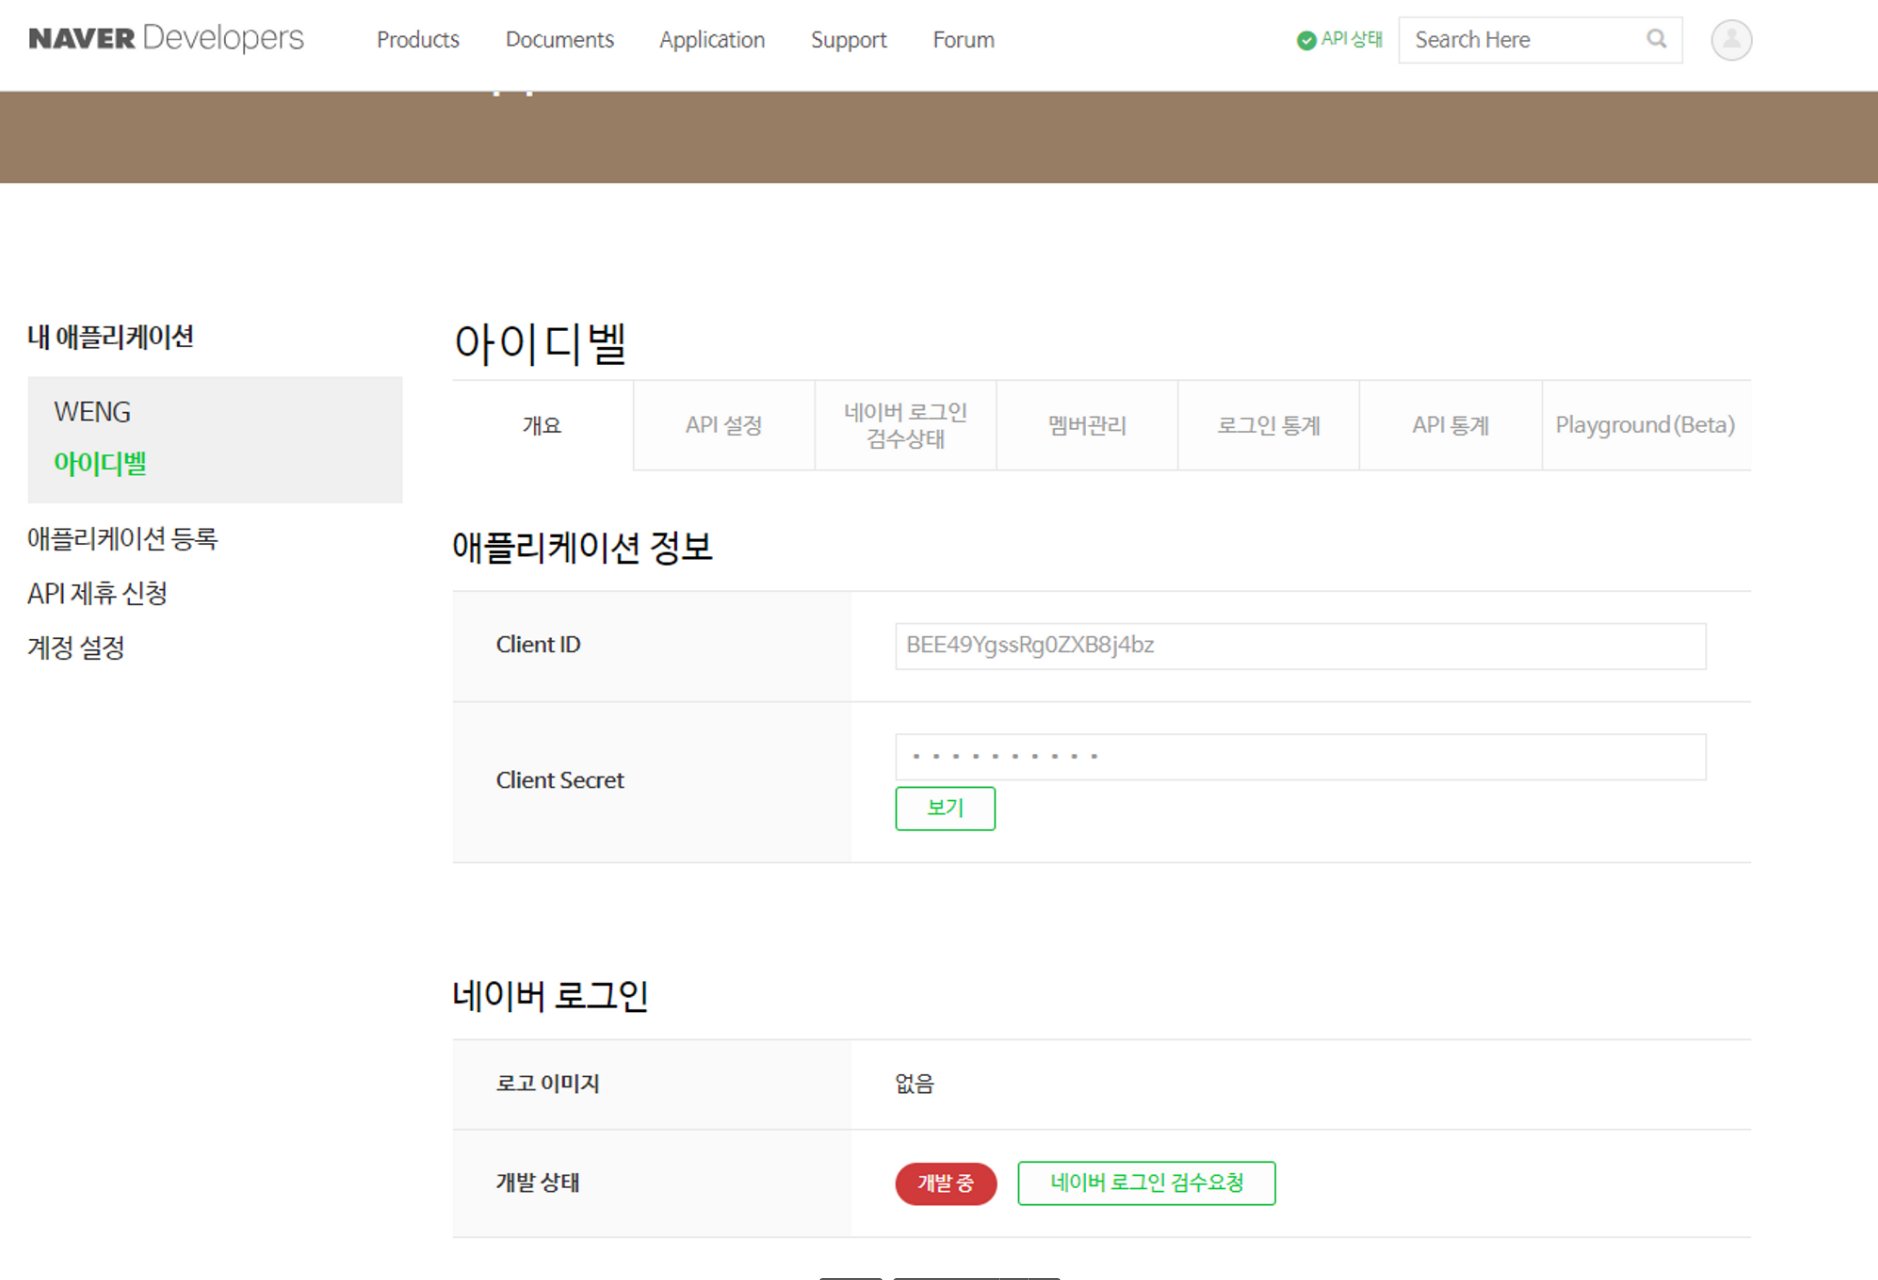The height and width of the screenshot is (1280, 1878).
Task: Switch to the Playground (Beta) tab
Action: pos(1646,425)
